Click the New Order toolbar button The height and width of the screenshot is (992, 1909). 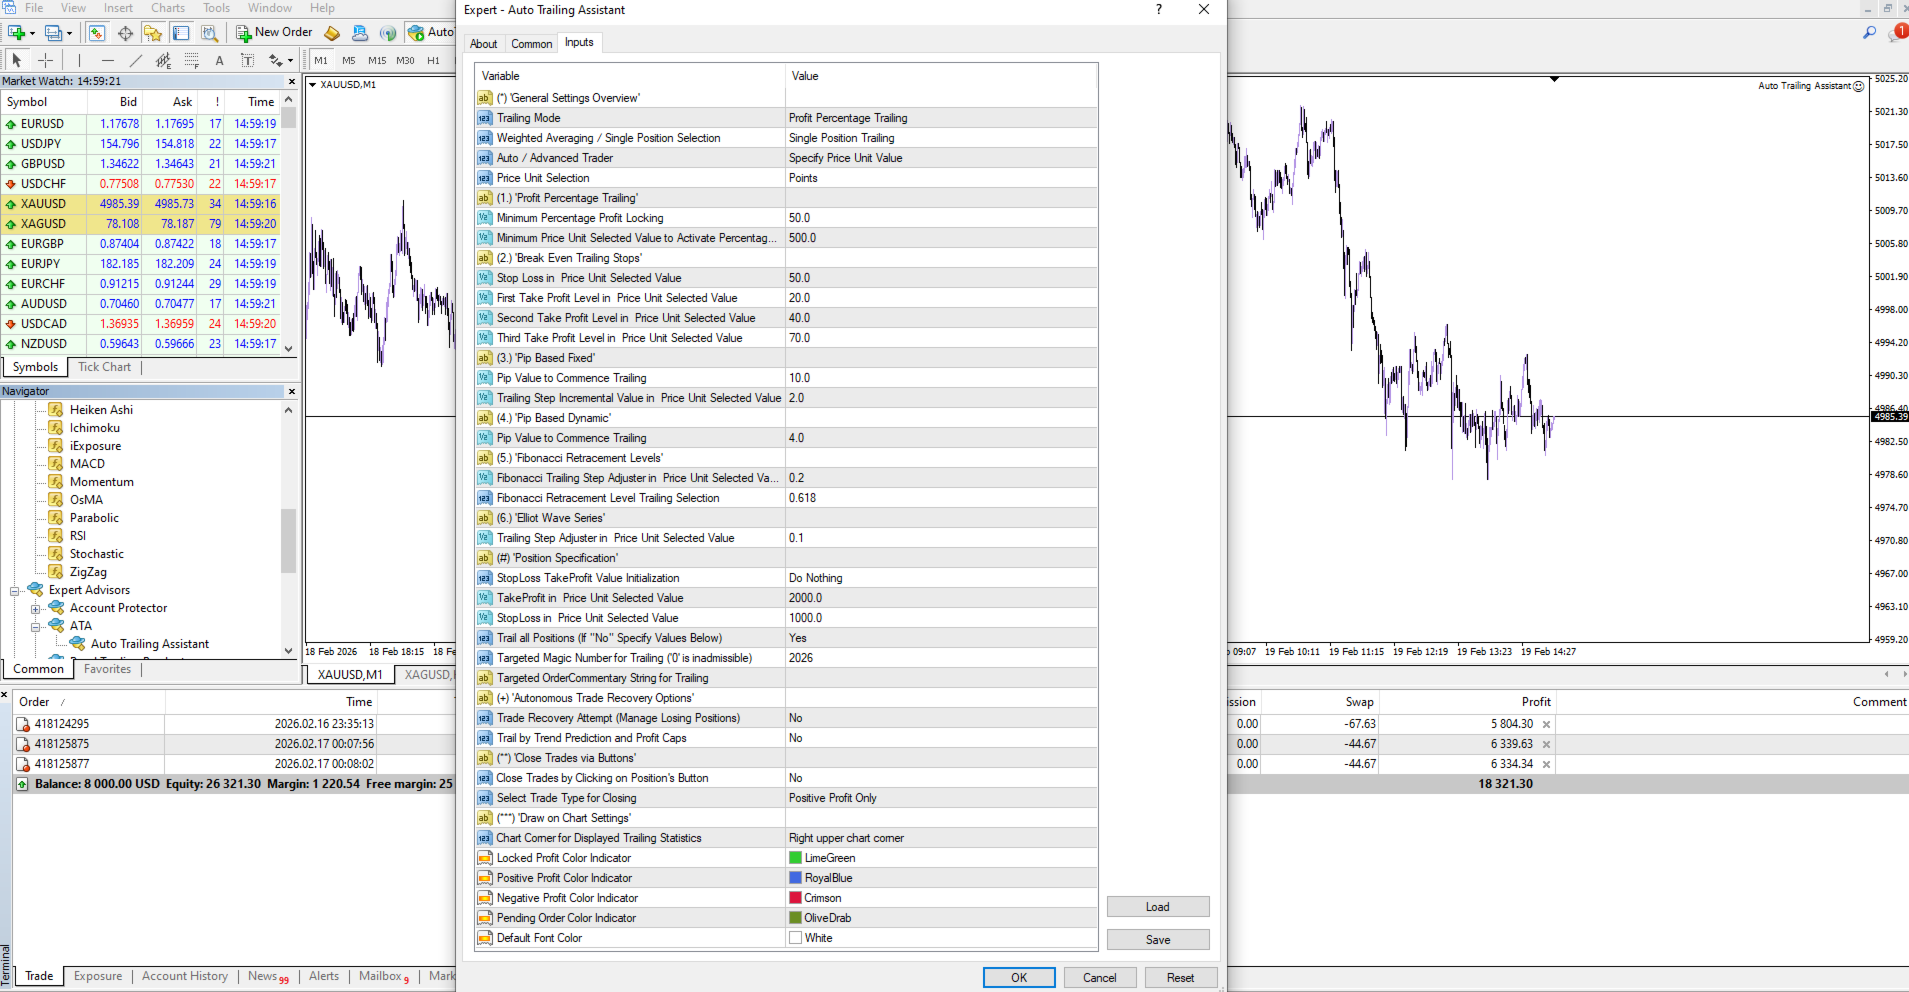(x=274, y=33)
